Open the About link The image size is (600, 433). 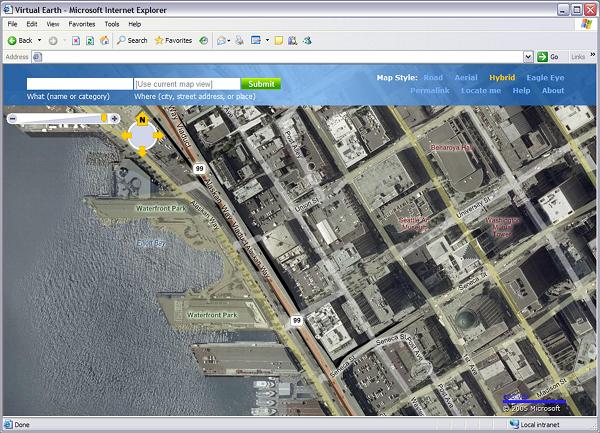(553, 91)
